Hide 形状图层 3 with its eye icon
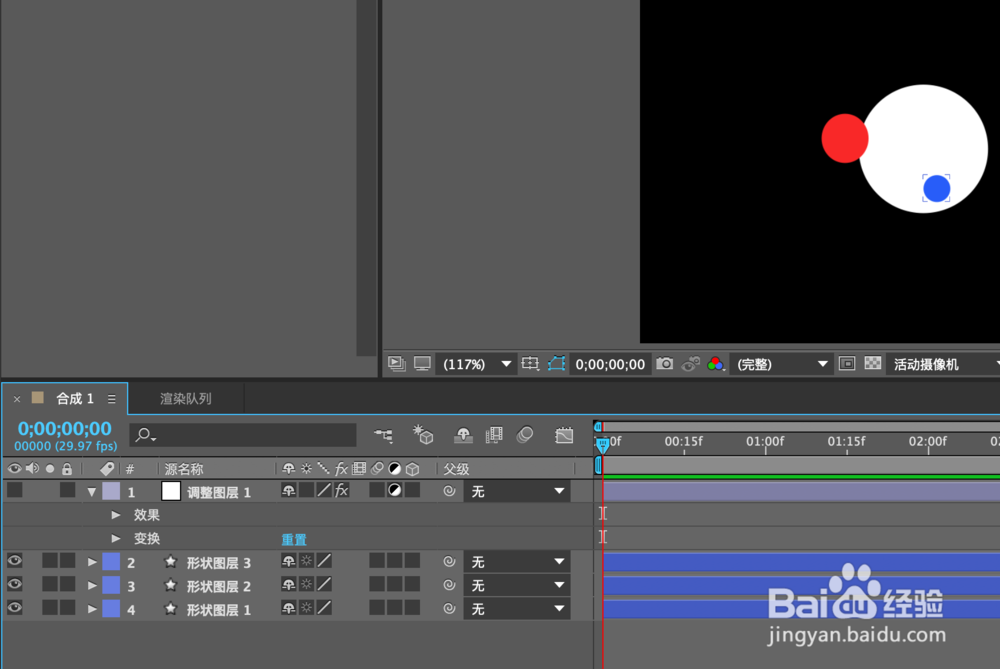The width and height of the screenshot is (1000, 669). (14, 561)
